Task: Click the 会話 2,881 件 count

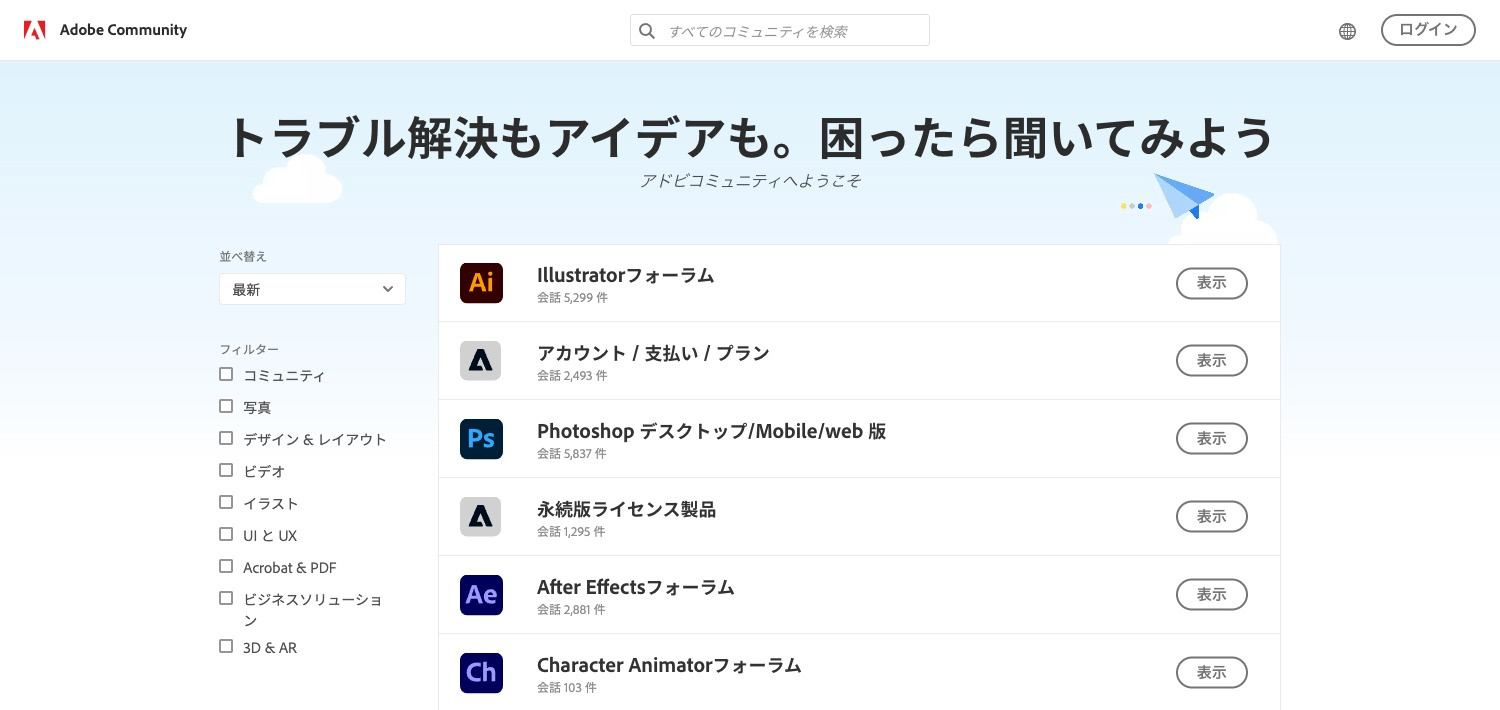Action: pos(571,610)
